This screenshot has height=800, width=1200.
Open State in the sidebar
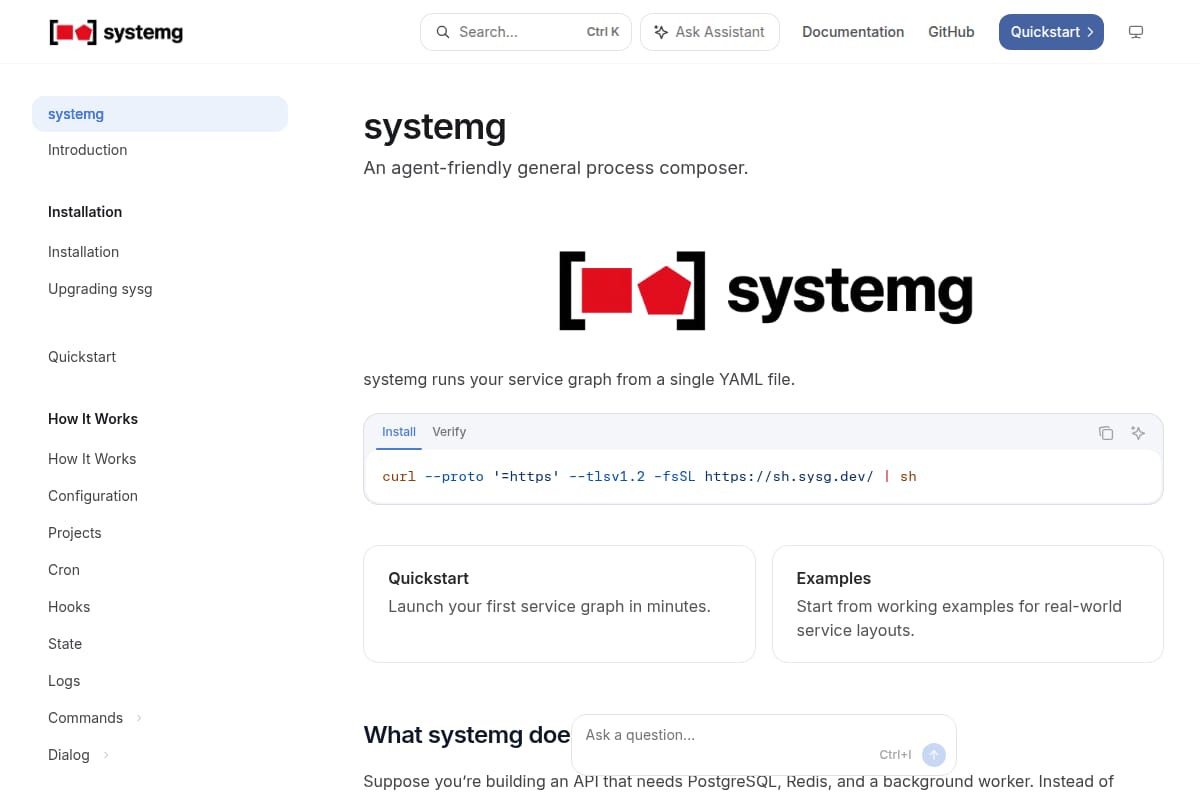(x=160, y=644)
